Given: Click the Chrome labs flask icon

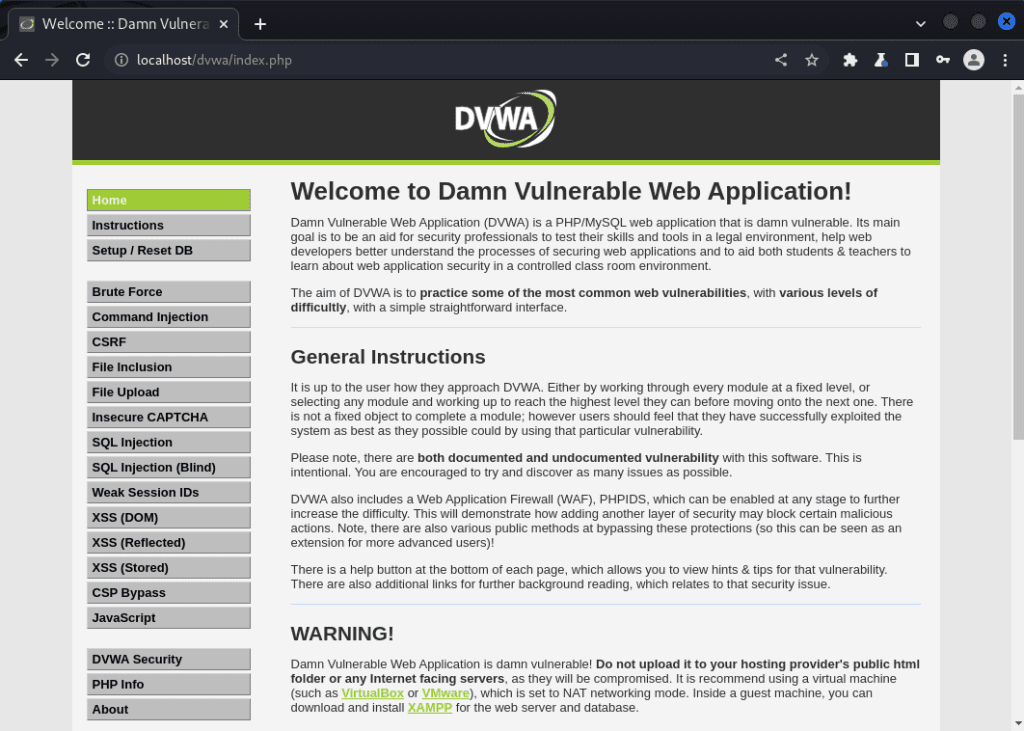Looking at the screenshot, I should 880,60.
